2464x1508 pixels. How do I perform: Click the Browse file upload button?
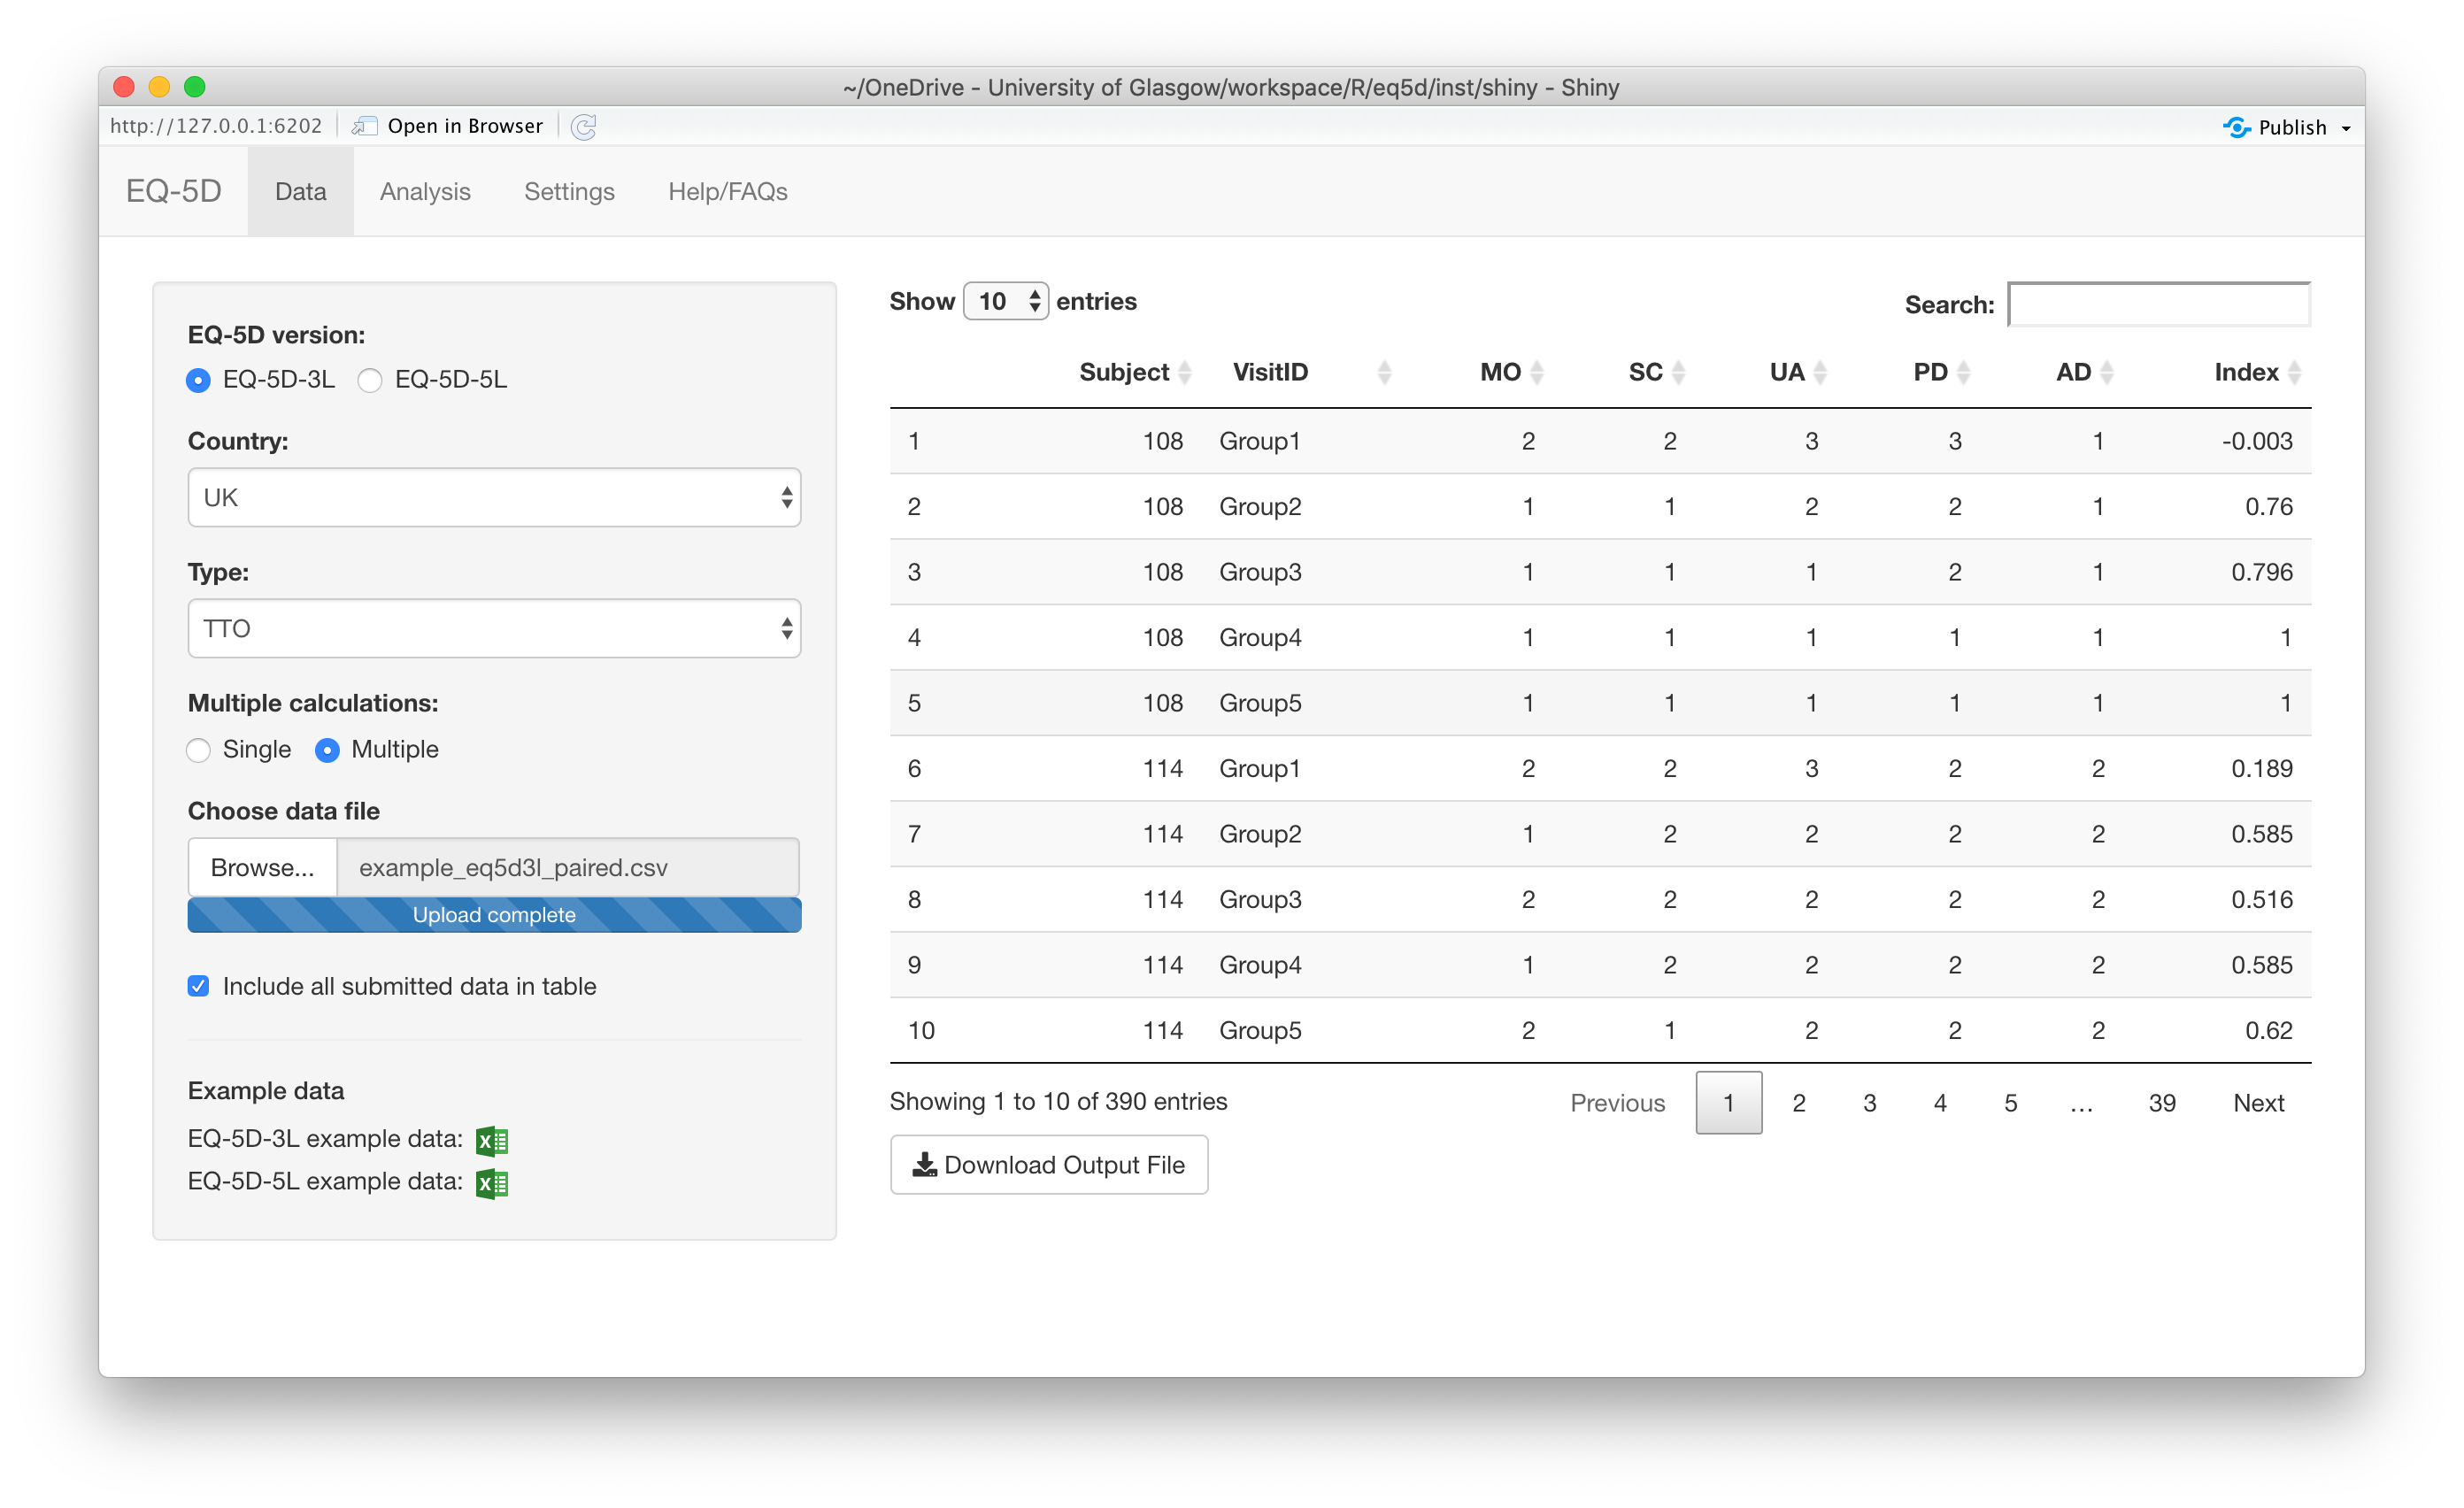[x=260, y=867]
